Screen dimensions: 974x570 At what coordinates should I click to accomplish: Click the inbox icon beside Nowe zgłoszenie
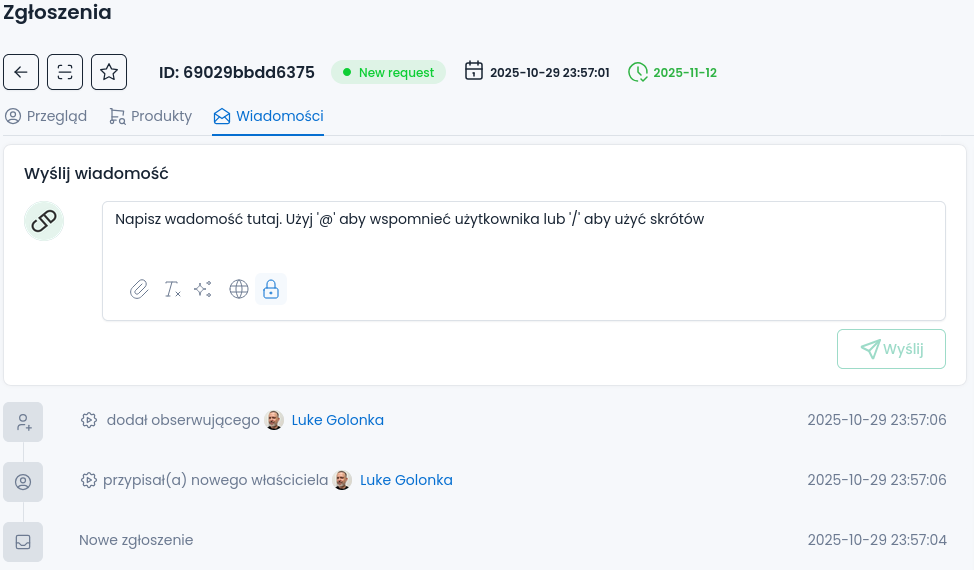(x=23, y=542)
